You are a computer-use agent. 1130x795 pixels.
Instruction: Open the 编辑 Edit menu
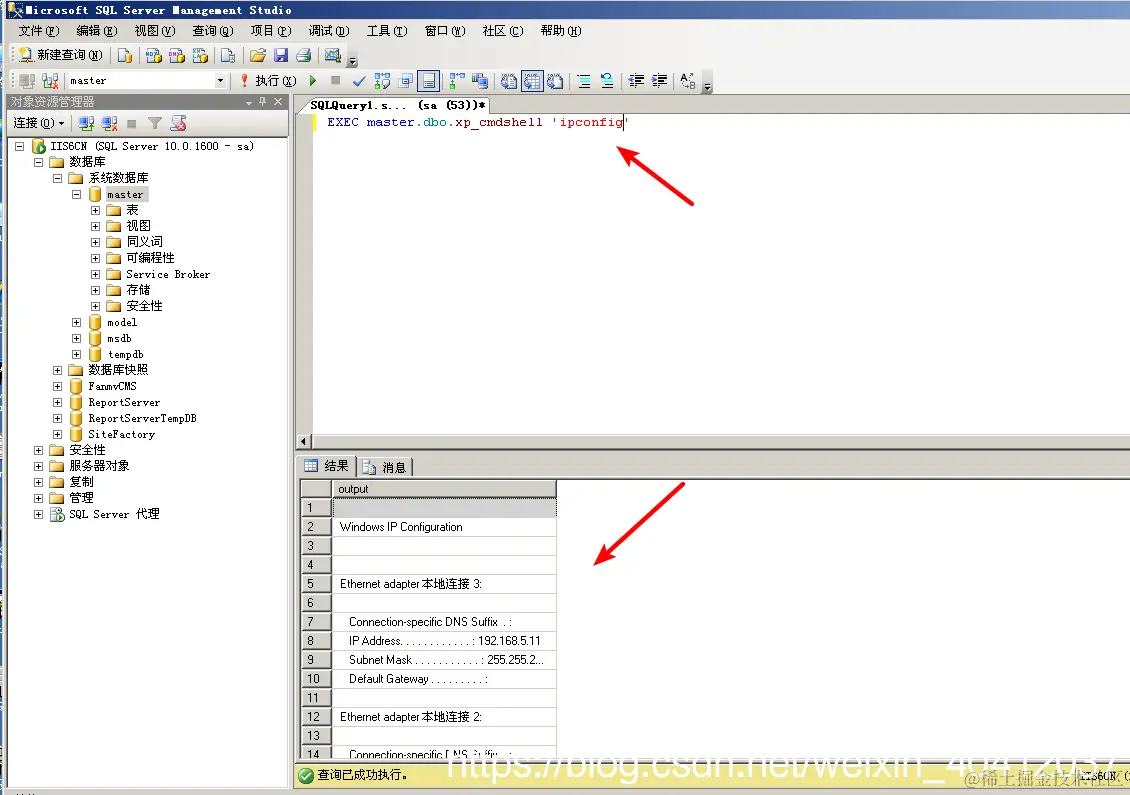(97, 31)
